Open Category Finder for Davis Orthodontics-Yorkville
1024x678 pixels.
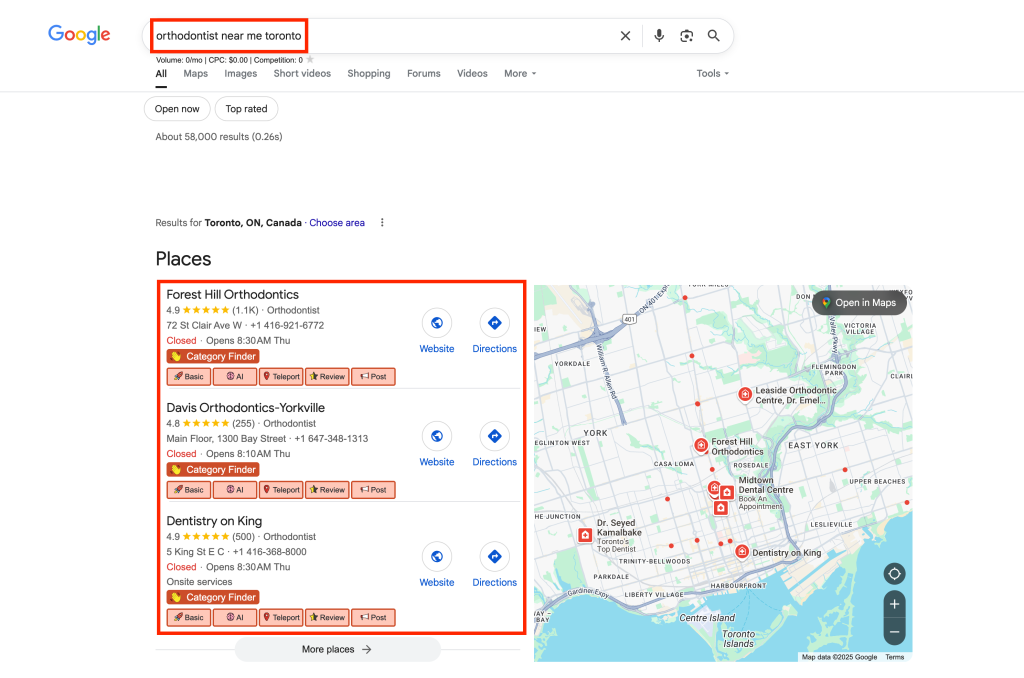[213, 470]
